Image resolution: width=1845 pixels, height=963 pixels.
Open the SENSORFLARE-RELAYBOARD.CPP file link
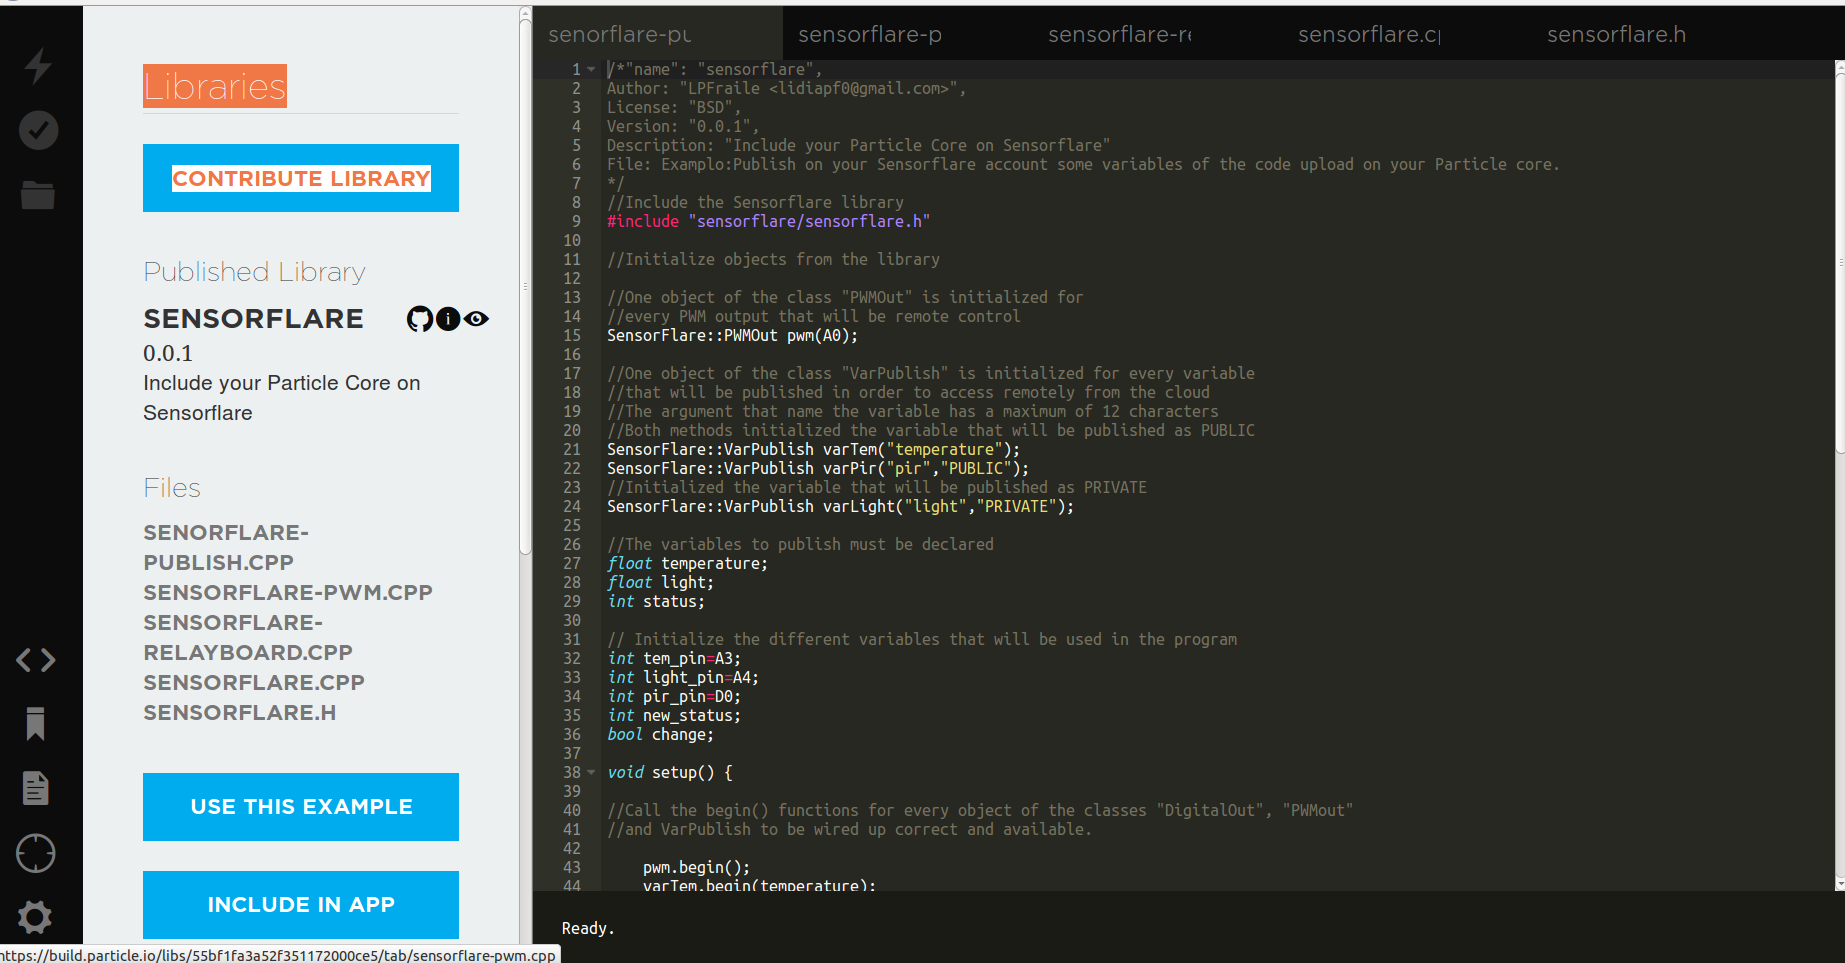[248, 638]
